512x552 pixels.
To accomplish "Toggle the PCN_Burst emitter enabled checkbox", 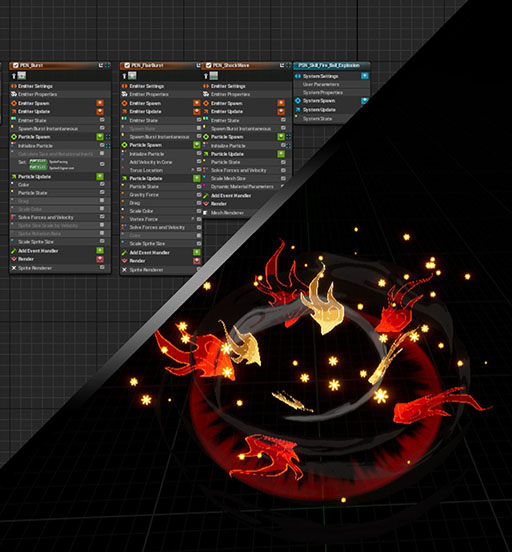I will pyautogui.click(x=15, y=65).
